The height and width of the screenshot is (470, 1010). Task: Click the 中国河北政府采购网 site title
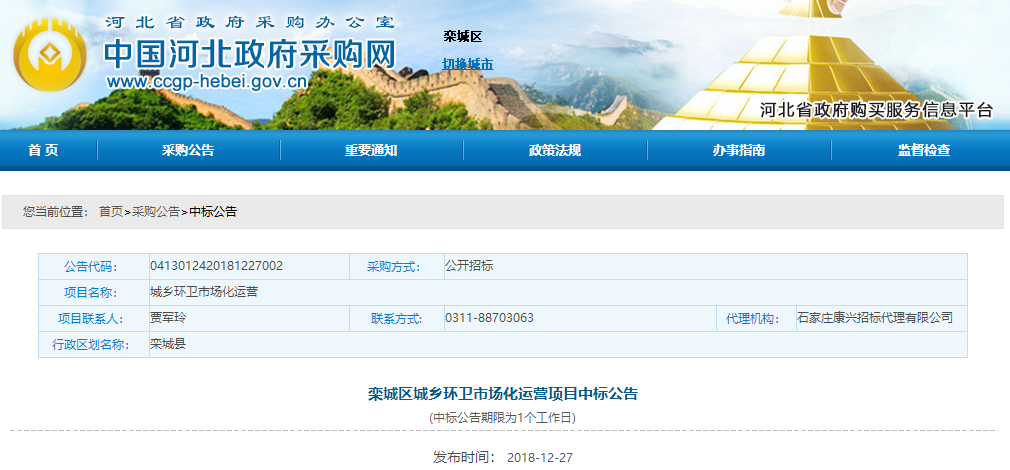(x=250, y=53)
